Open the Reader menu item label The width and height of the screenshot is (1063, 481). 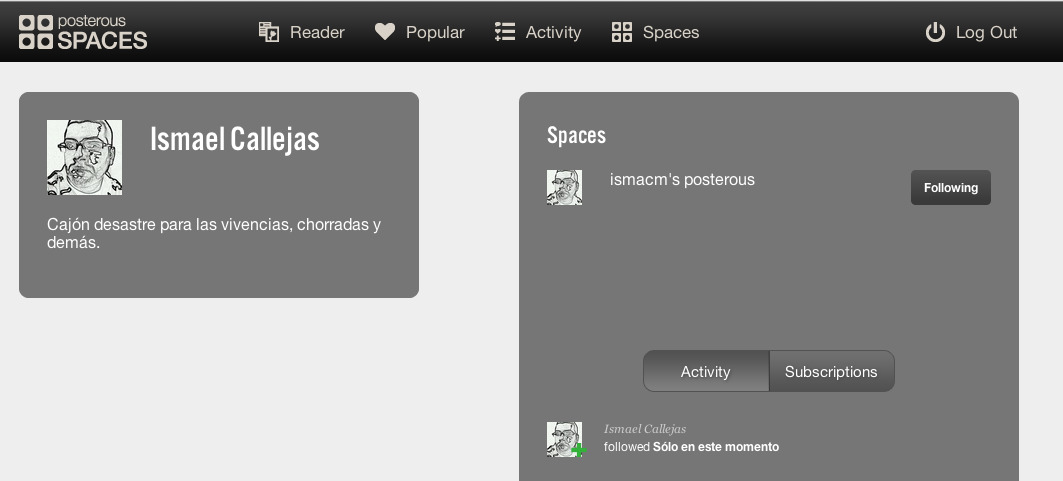[317, 32]
